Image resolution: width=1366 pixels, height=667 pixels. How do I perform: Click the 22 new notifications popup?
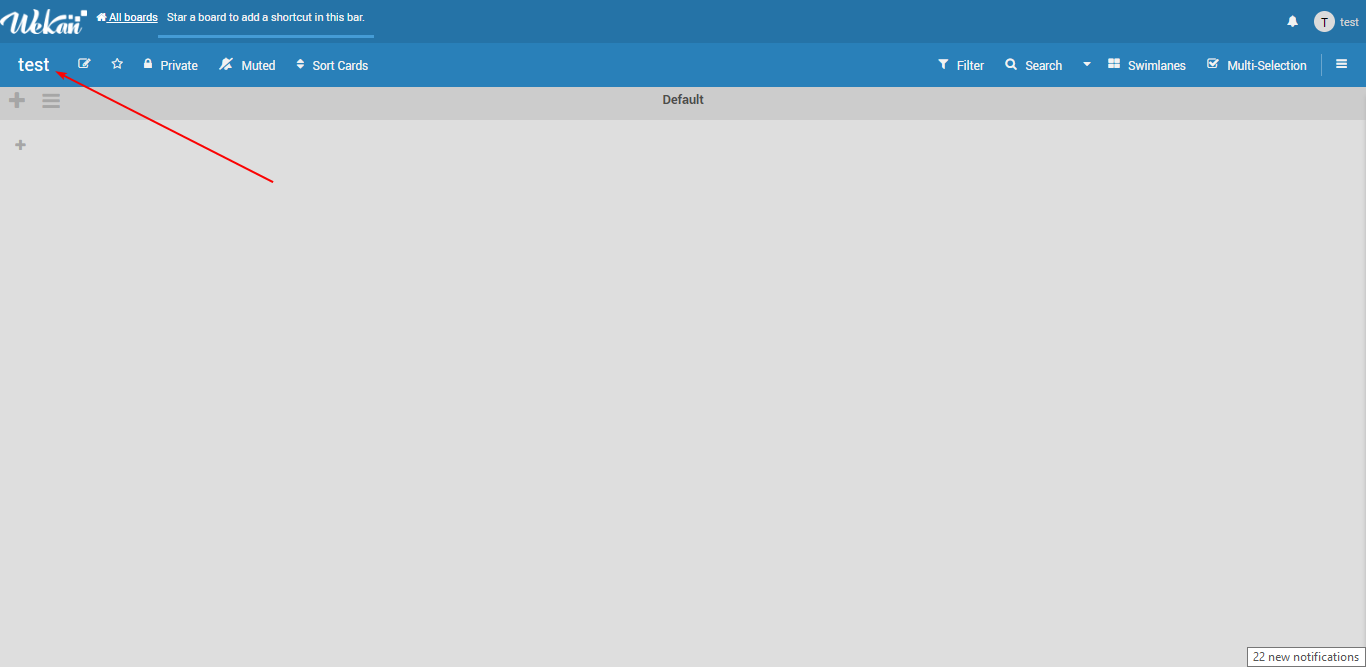(x=1306, y=657)
